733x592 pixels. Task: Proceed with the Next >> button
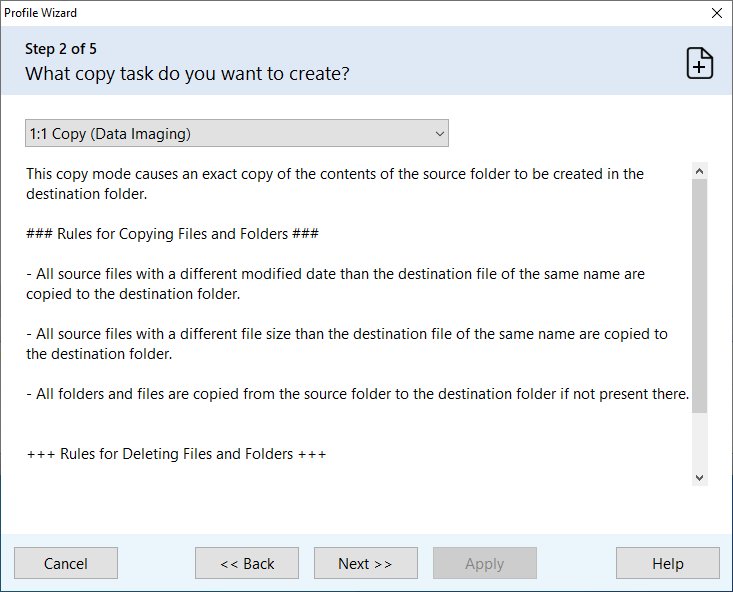[x=365, y=564]
